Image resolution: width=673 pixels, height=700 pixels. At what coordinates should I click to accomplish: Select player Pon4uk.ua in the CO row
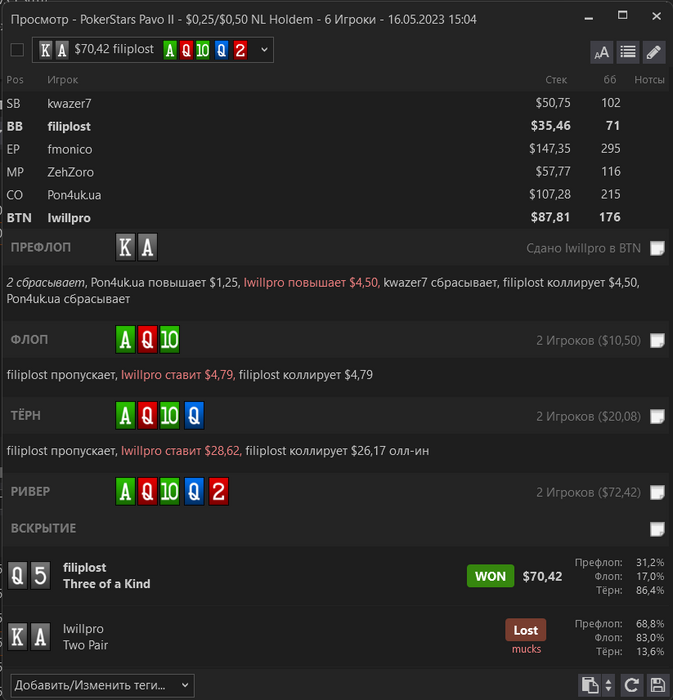tap(74, 195)
